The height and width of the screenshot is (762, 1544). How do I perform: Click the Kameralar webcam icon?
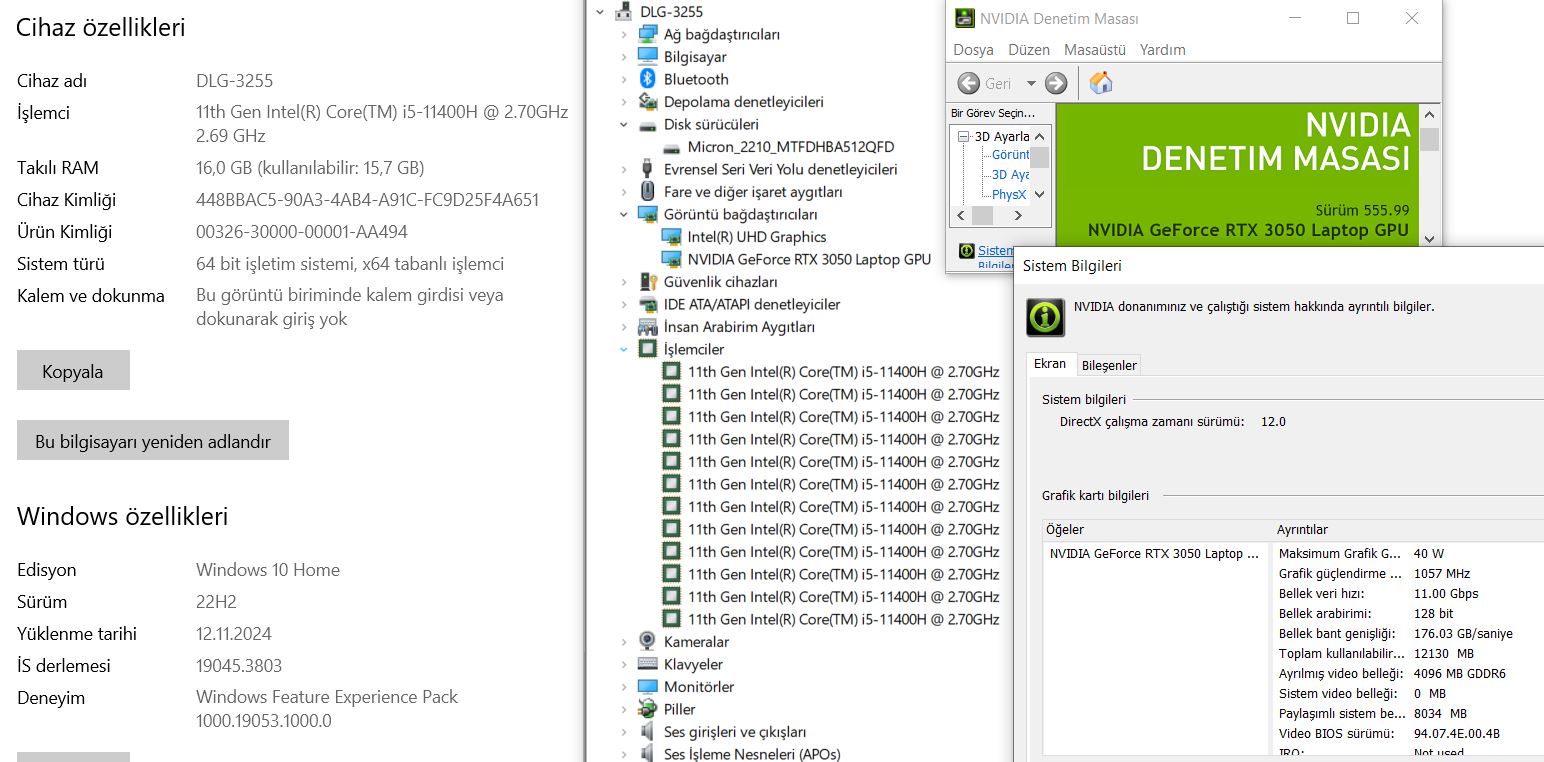(x=647, y=642)
